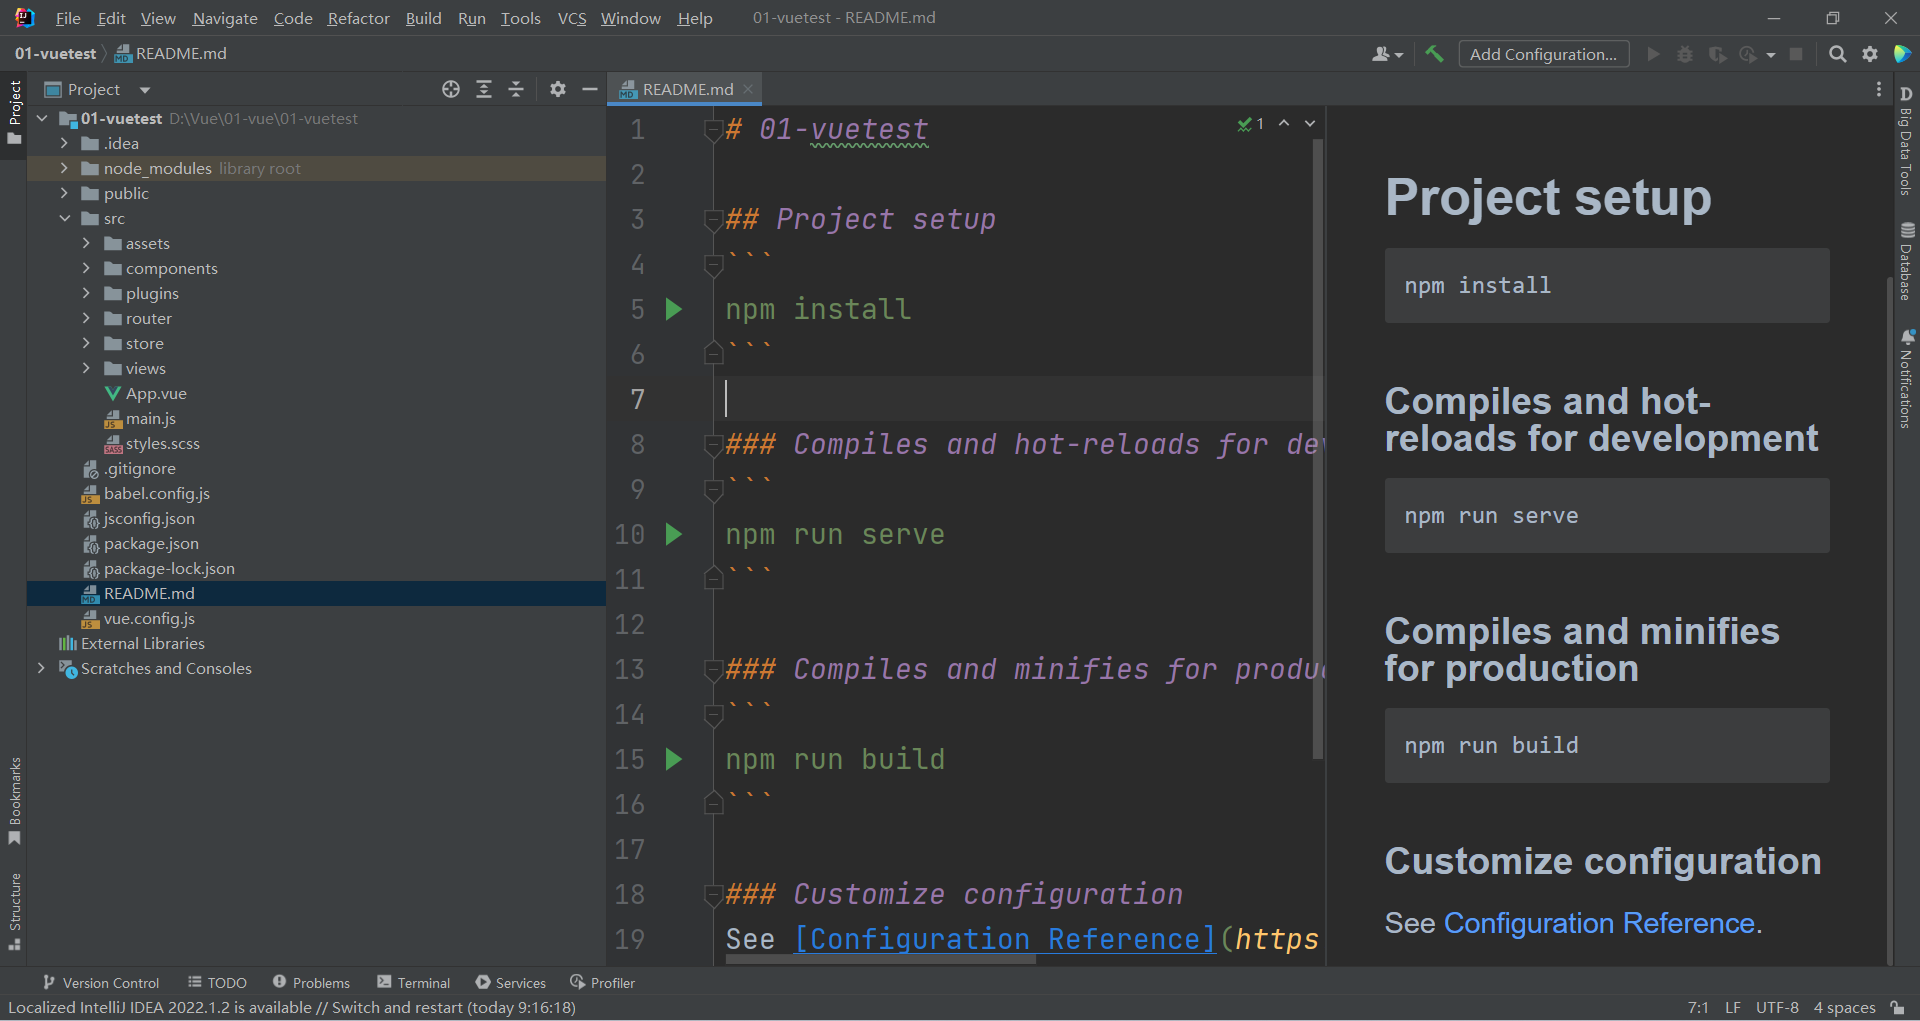
Task: Expand the components folder
Action: coord(86,268)
